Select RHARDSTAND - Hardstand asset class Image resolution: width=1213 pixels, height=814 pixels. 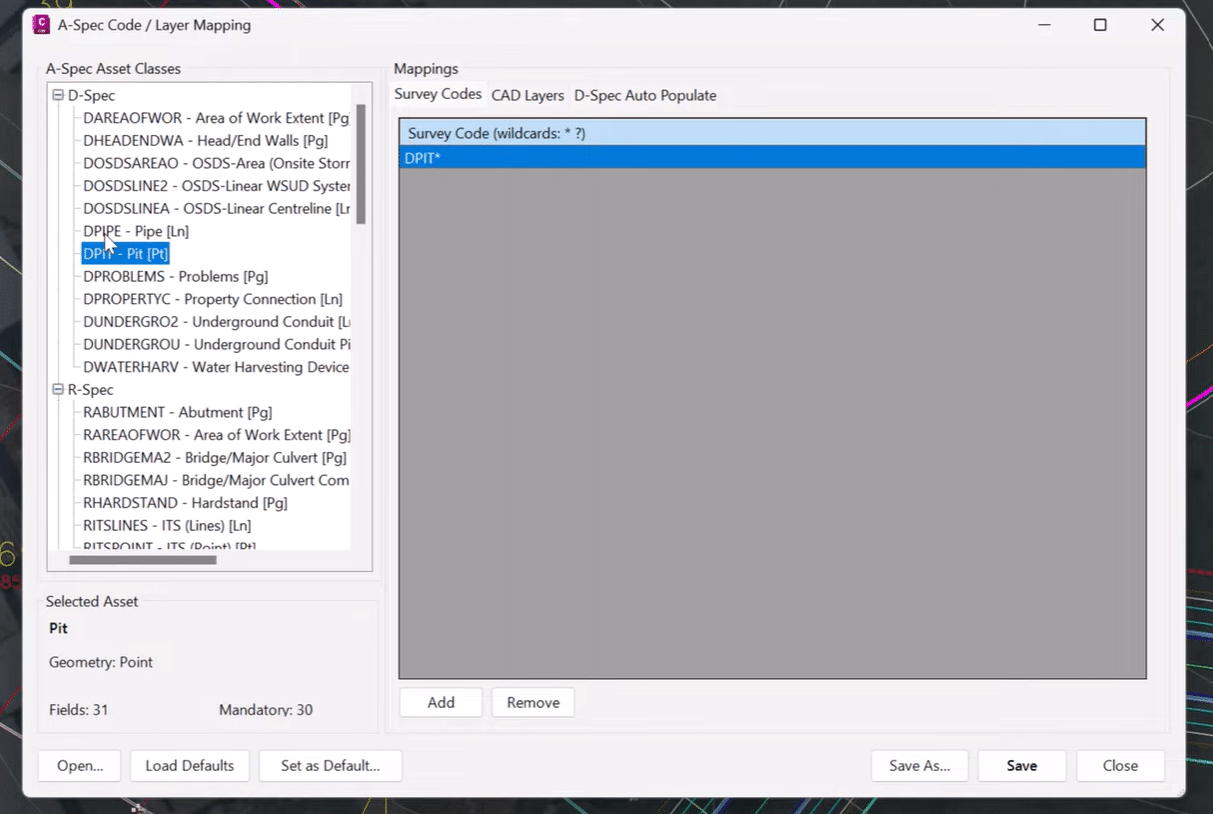tap(185, 504)
